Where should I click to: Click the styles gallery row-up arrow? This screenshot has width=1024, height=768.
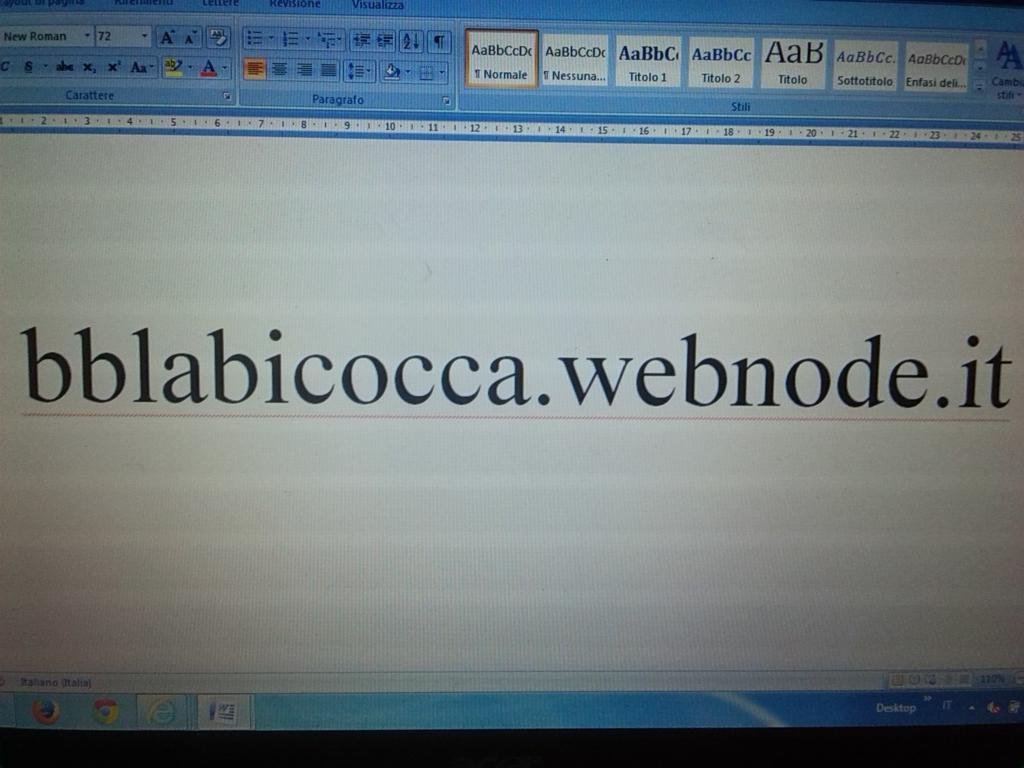[980, 48]
